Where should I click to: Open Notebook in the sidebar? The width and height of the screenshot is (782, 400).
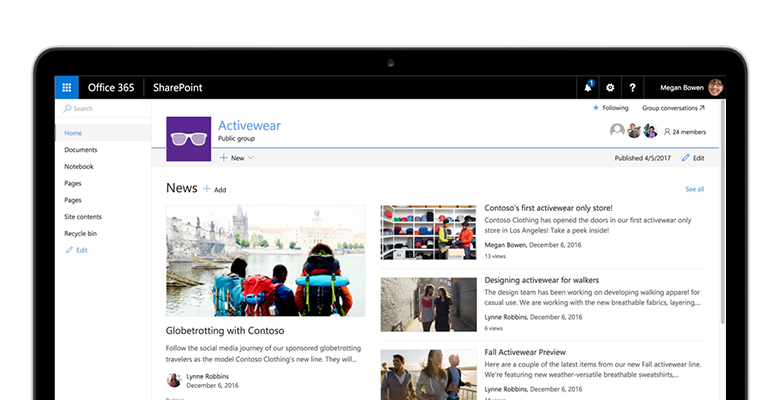[x=79, y=167]
